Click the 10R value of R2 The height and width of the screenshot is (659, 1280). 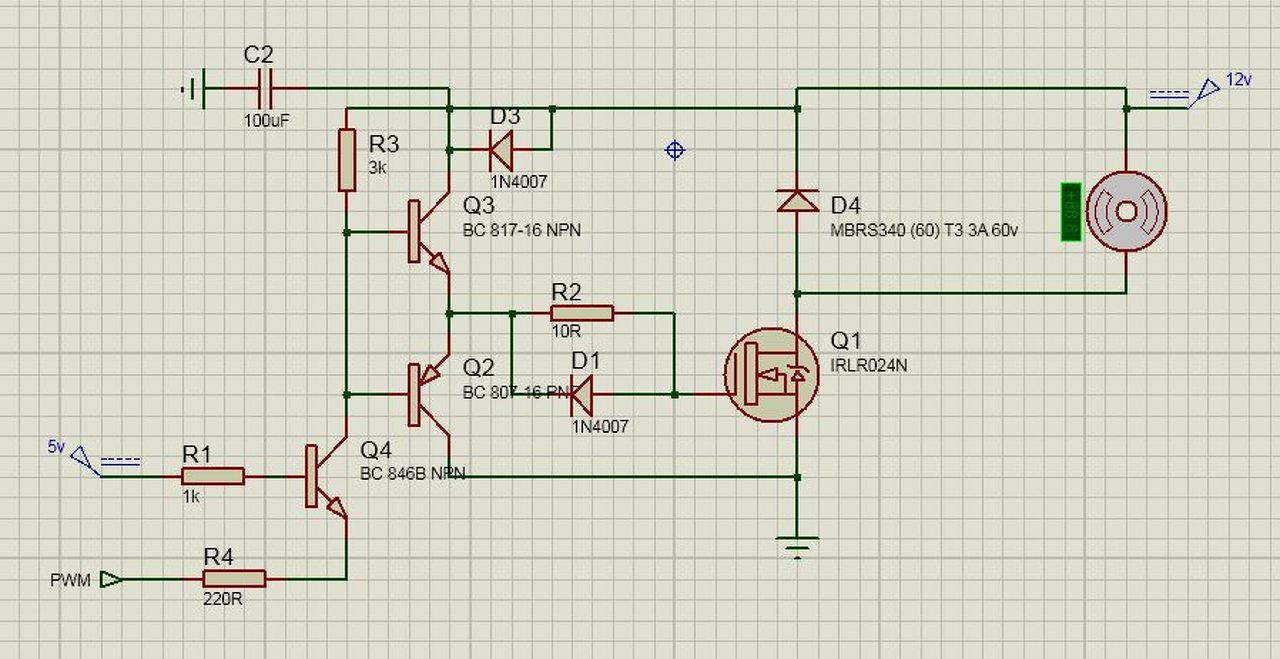point(567,333)
